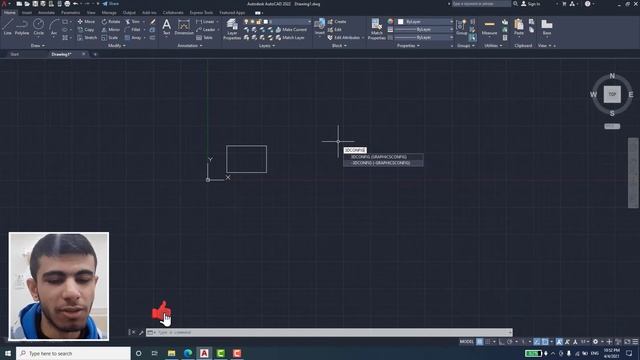Expand the Properties panel
The width and height of the screenshot is (640, 360).
(408, 46)
